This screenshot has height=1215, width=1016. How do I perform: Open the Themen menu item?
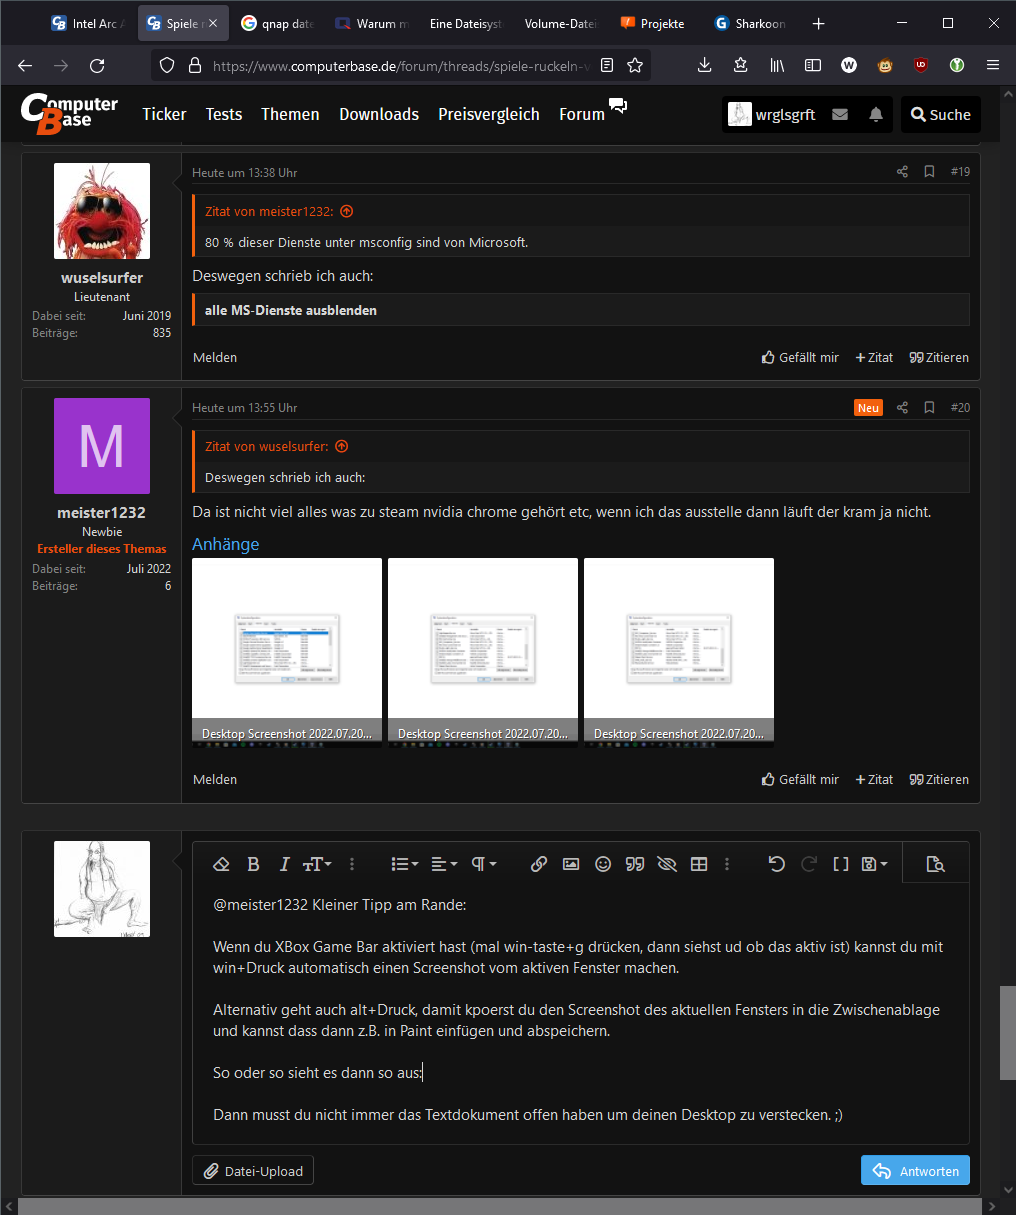click(x=290, y=114)
